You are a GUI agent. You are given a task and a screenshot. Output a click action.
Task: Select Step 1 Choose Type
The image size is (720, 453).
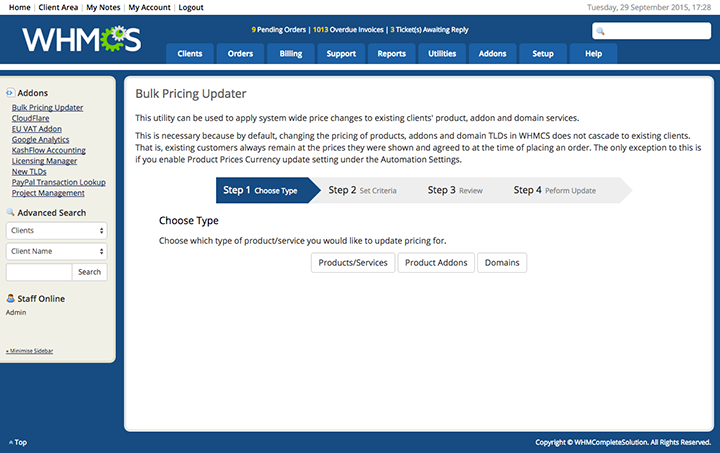click(268, 190)
